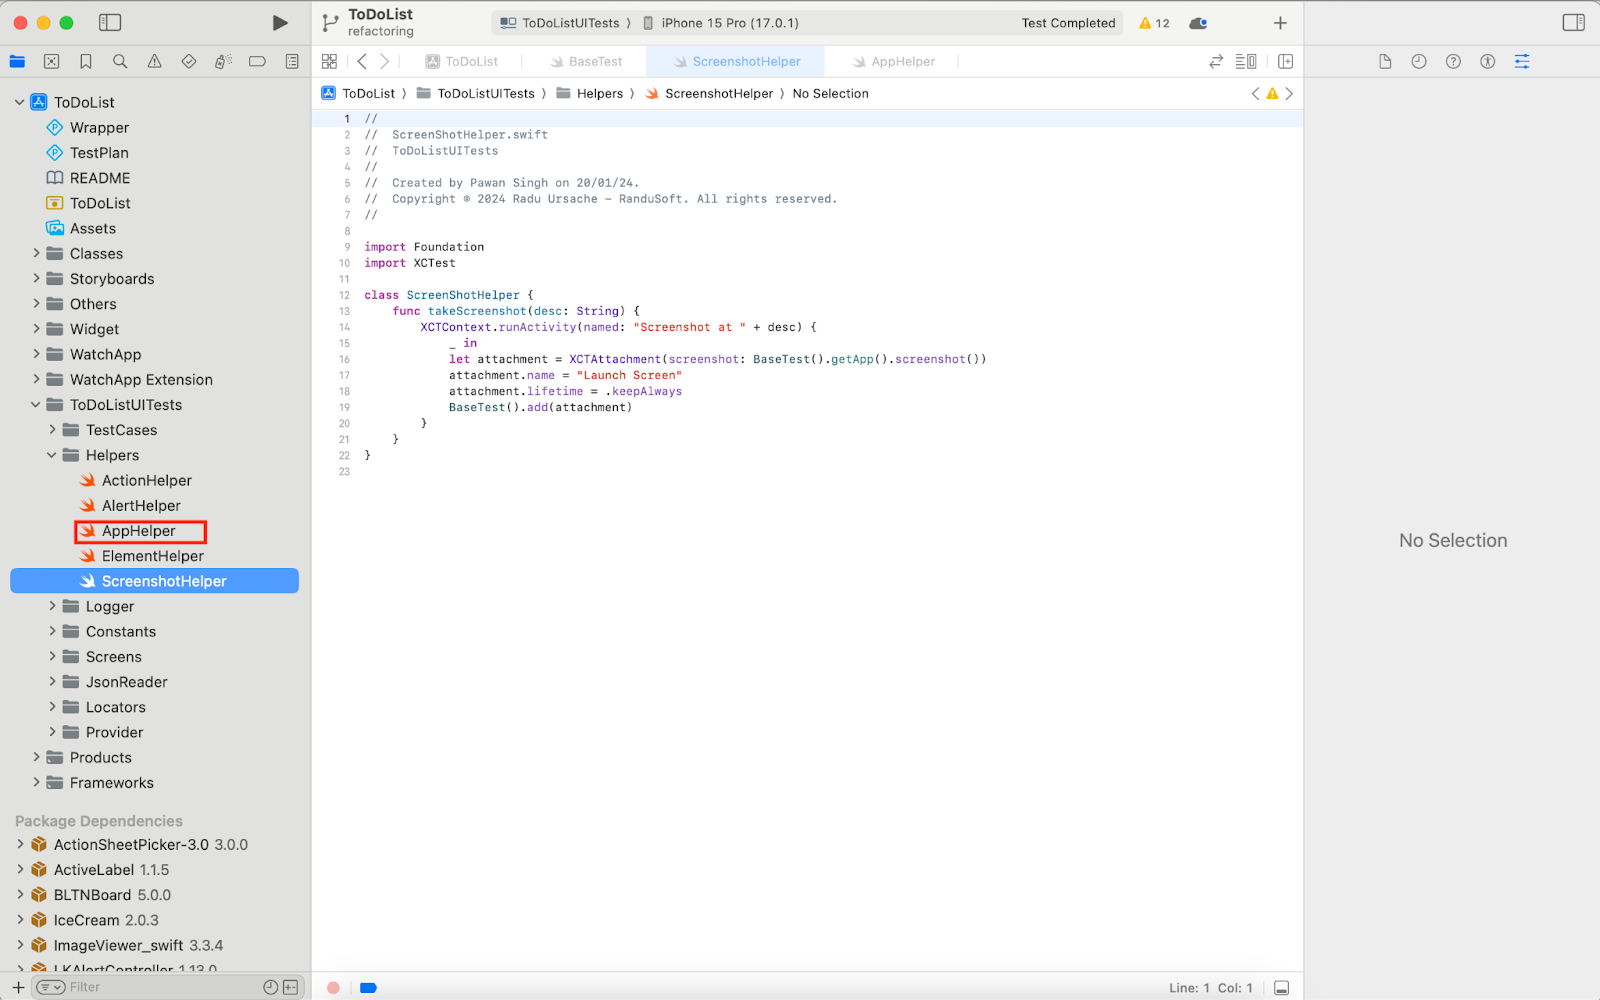This screenshot has height=1000, width=1600.
Task: Open the Test navigator diamond icon
Action: pyautogui.click(x=189, y=62)
